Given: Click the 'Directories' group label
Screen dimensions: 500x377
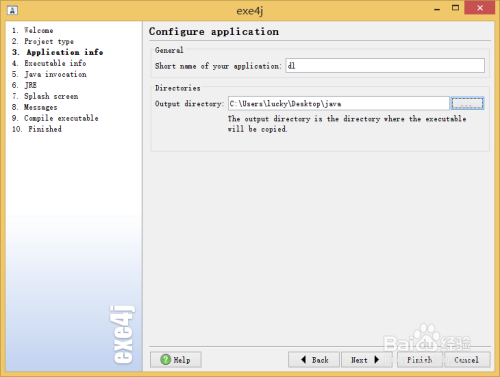Looking at the screenshot, I should [x=178, y=88].
